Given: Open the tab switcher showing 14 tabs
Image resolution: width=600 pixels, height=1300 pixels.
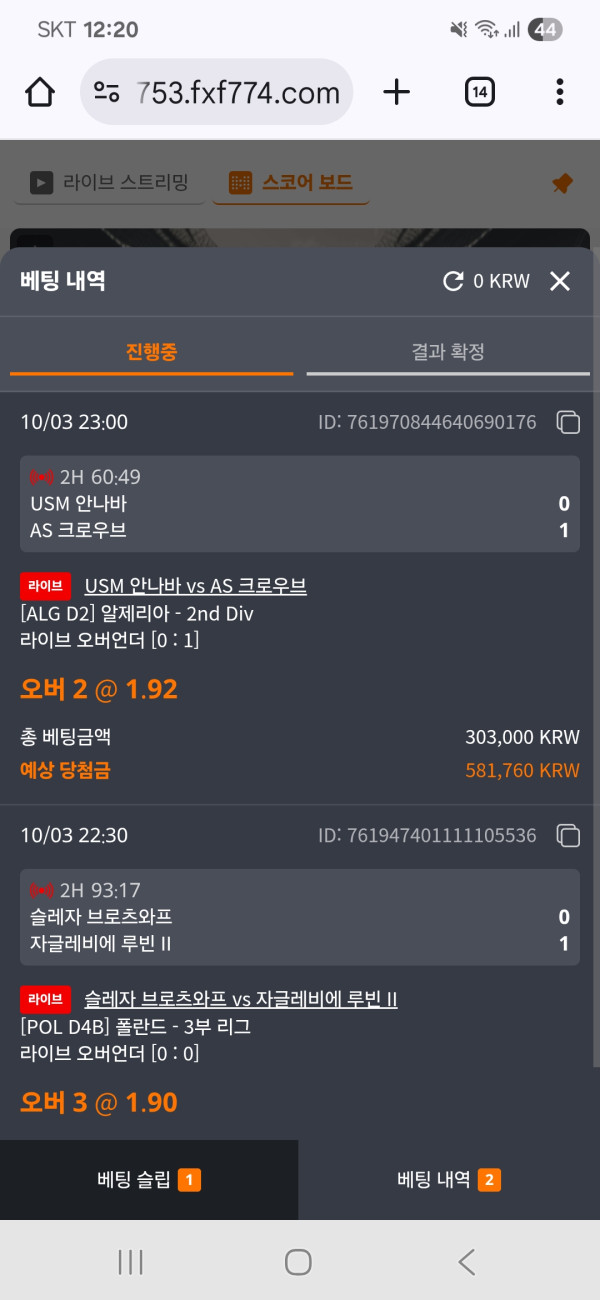Looking at the screenshot, I should click(480, 93).
